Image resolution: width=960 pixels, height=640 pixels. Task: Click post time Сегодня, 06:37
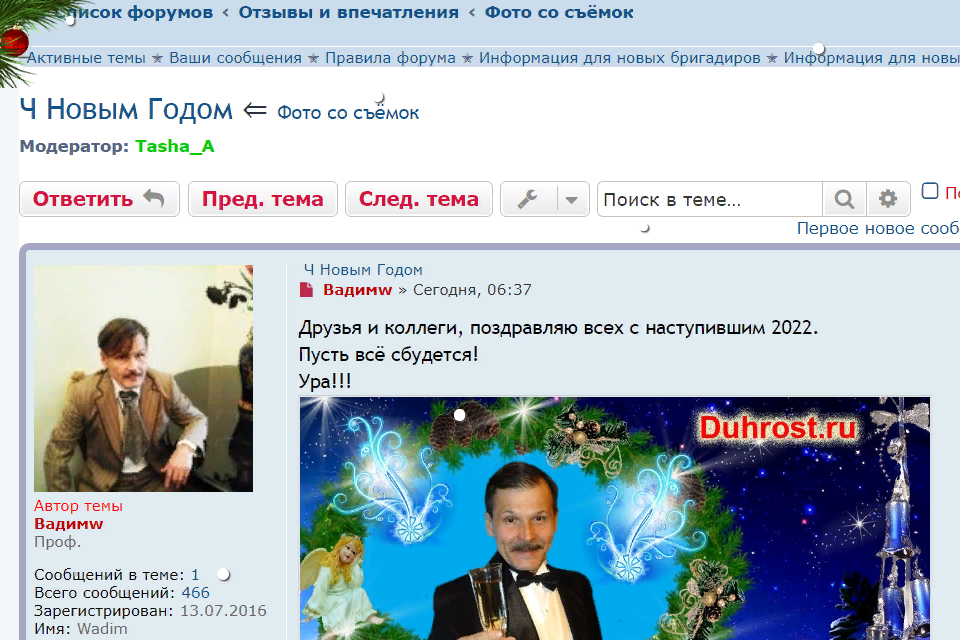coord(472,290)
